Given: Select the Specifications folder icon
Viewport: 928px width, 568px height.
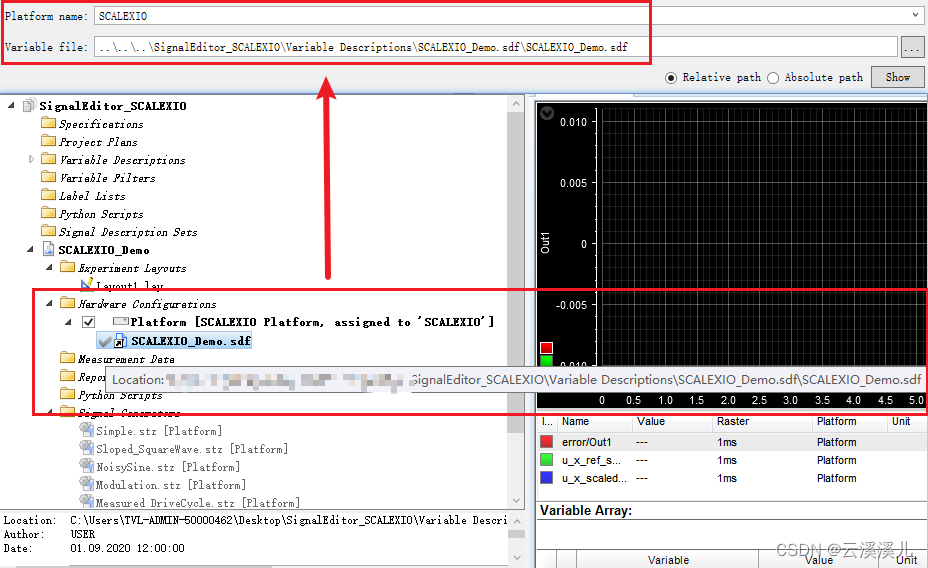Looking at the screenshot, I should 49,123.
